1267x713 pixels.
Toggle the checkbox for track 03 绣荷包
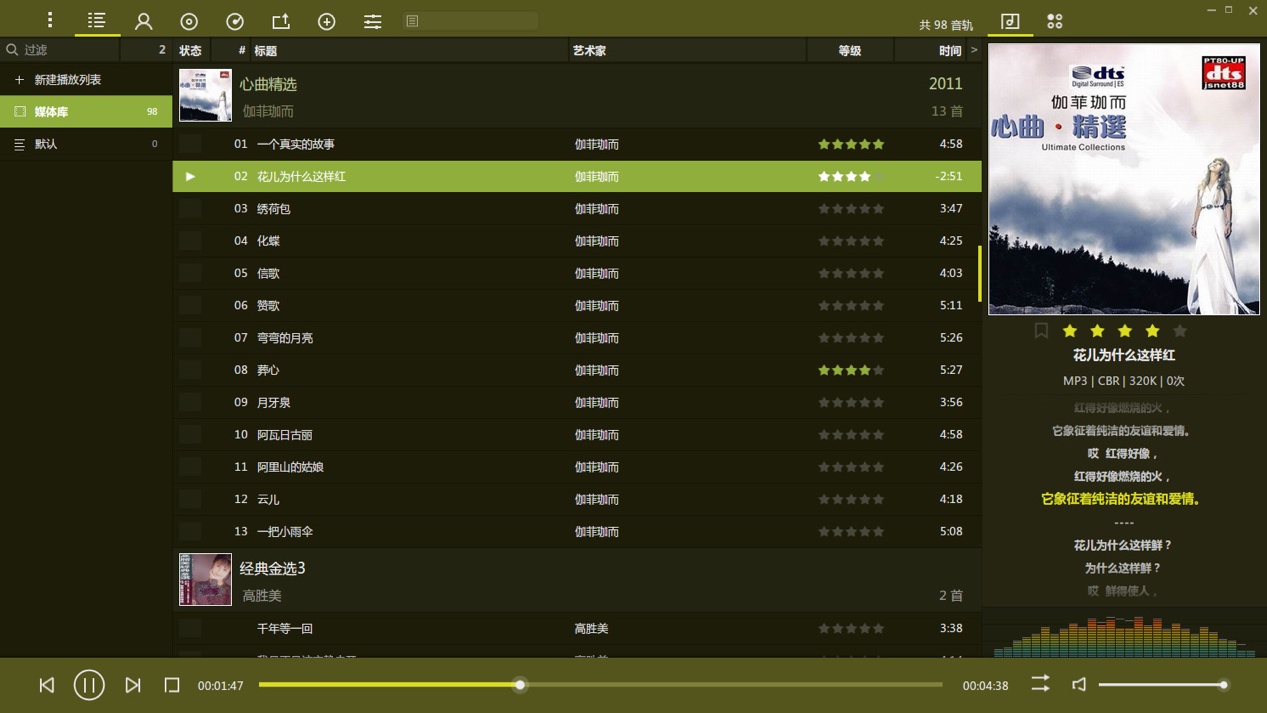click(x=190, y=208)
